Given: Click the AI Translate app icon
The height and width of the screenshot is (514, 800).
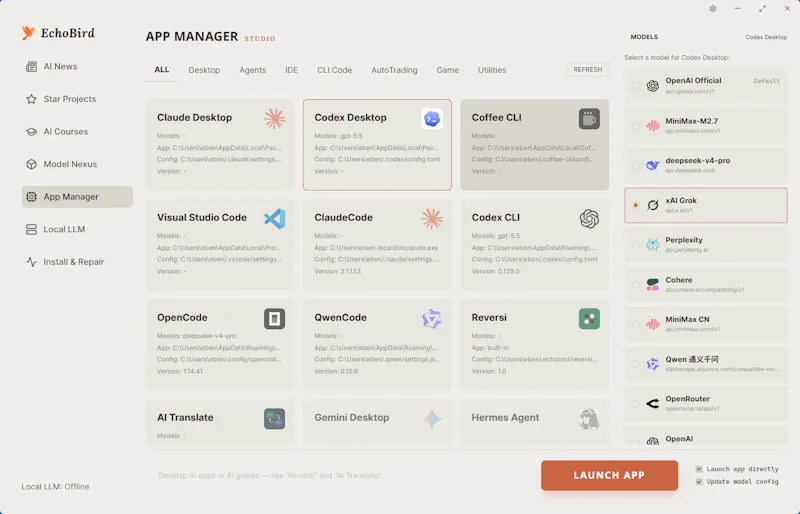Looking at the screenshot, I should tap(274, 419).
